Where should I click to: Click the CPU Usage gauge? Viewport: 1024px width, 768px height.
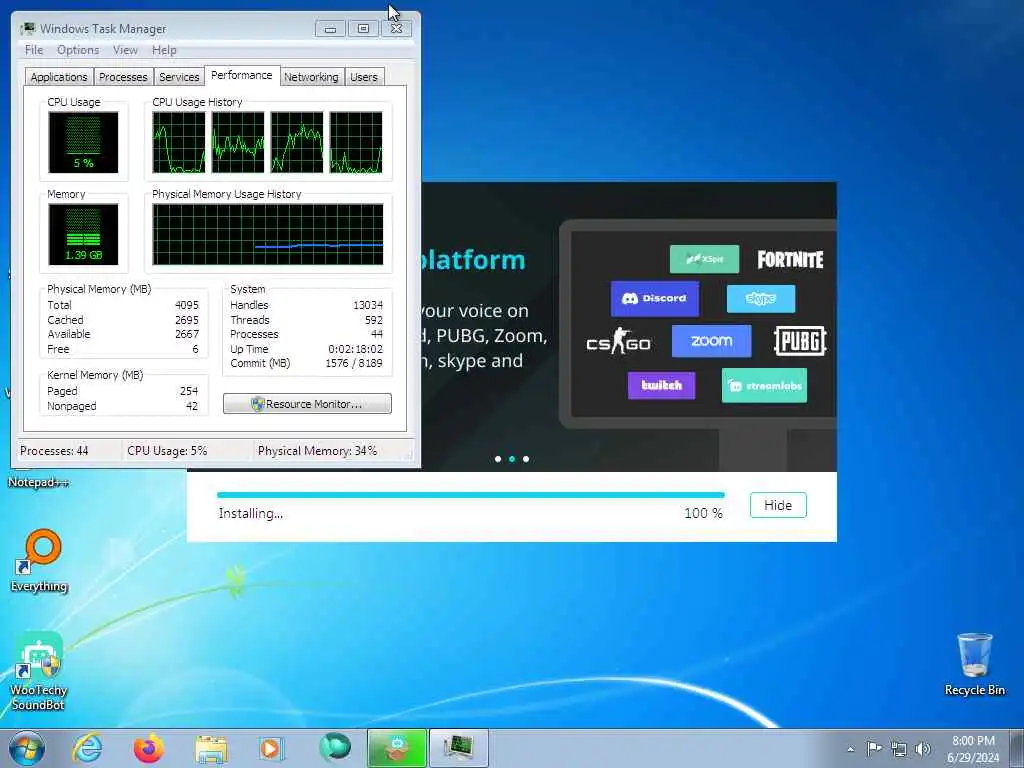tap(83, 142)
